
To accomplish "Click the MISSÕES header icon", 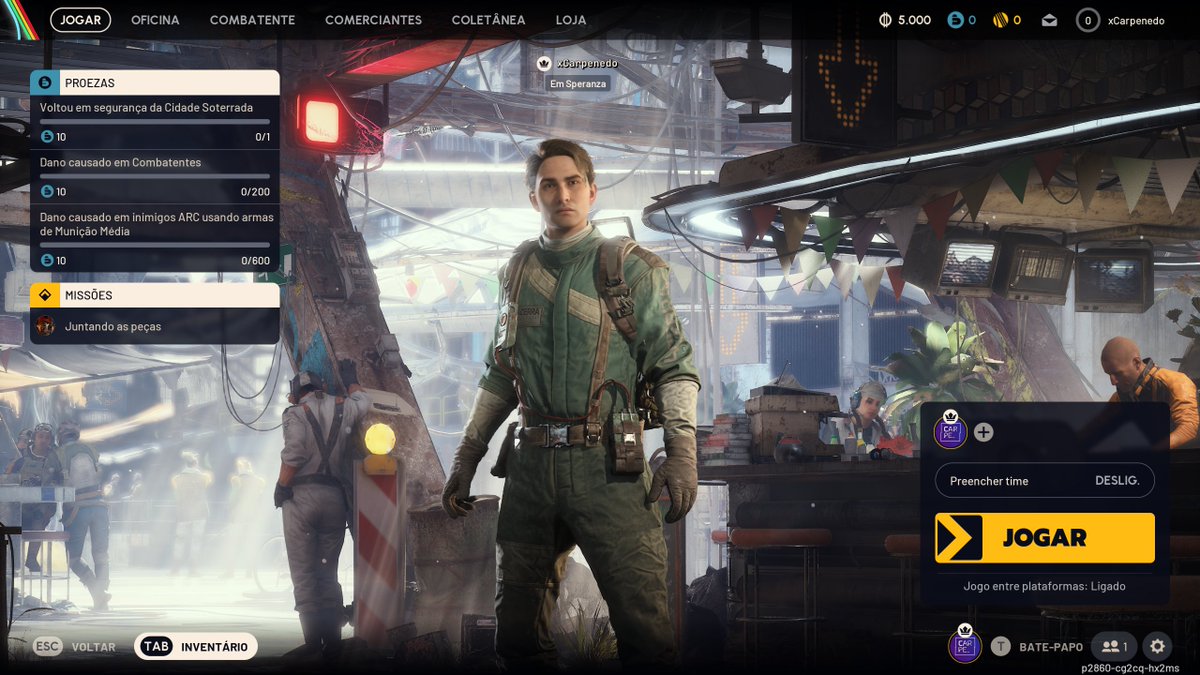I will point(43,295).
